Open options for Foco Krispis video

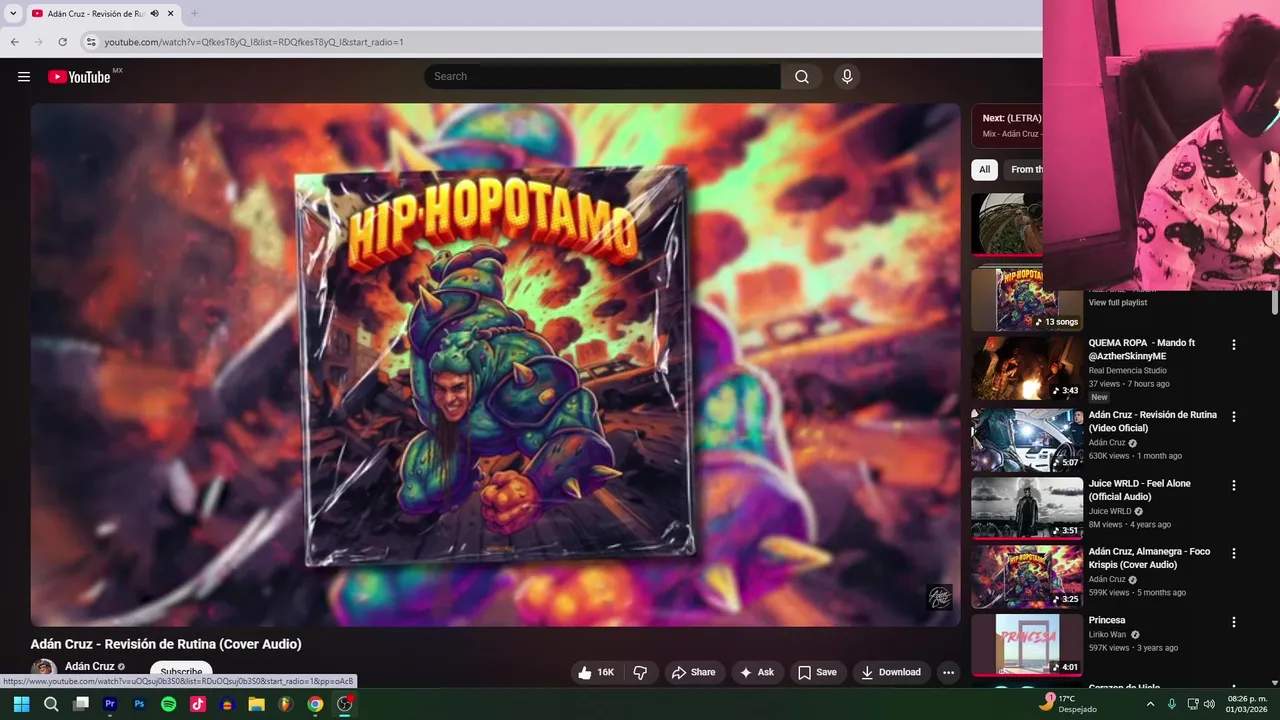[1233, 553]
